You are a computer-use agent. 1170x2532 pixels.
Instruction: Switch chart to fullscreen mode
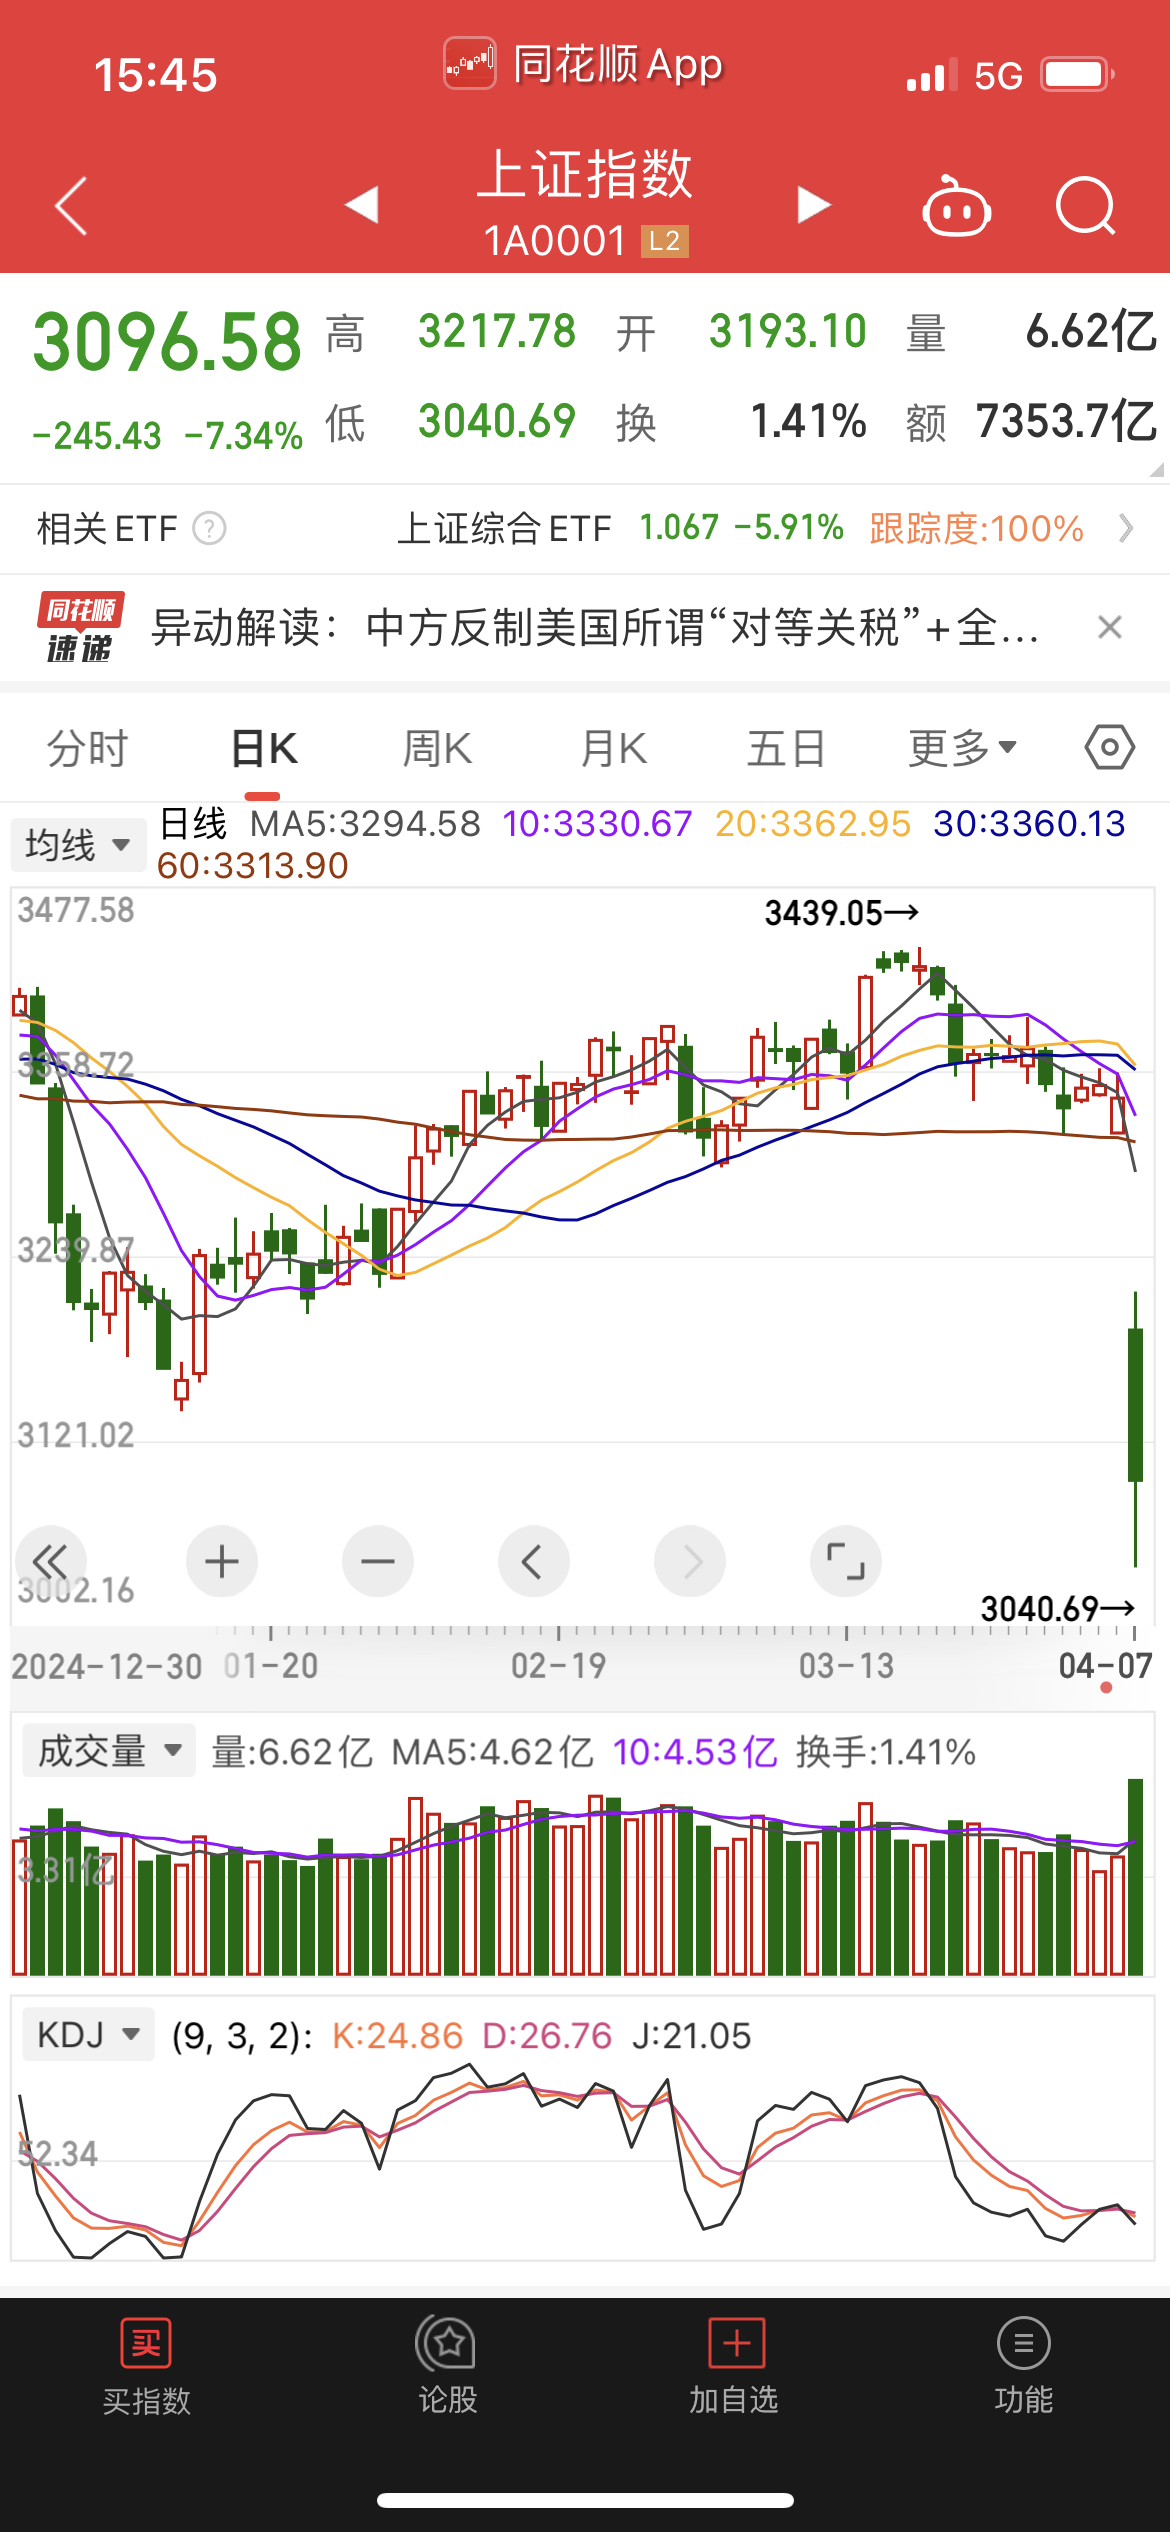846,1561
